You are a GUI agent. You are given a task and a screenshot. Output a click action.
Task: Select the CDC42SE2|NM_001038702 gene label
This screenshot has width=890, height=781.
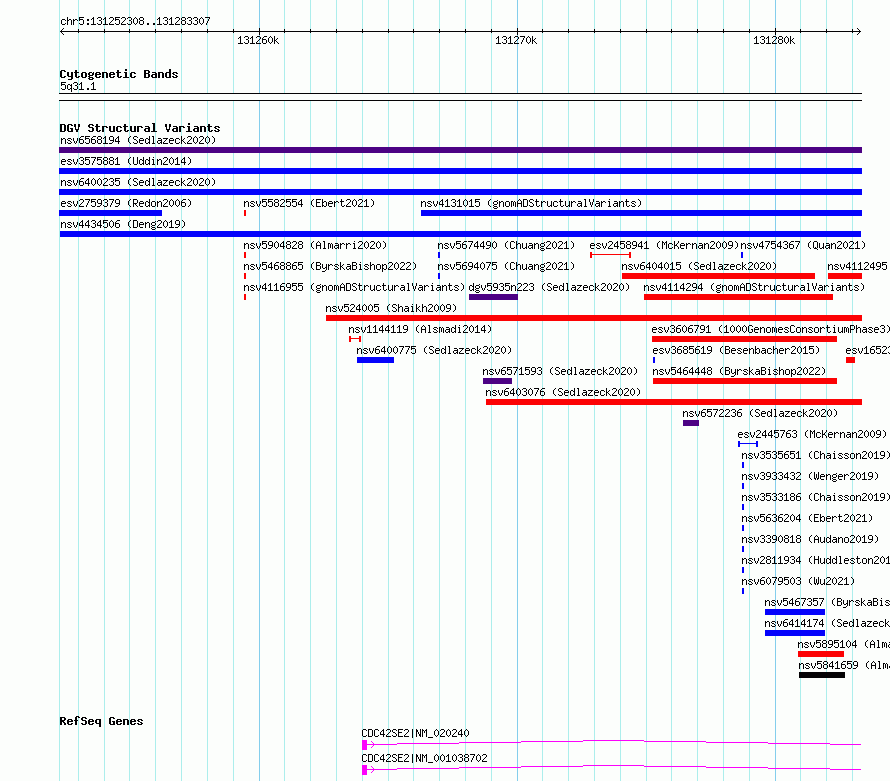pos(425,758)
